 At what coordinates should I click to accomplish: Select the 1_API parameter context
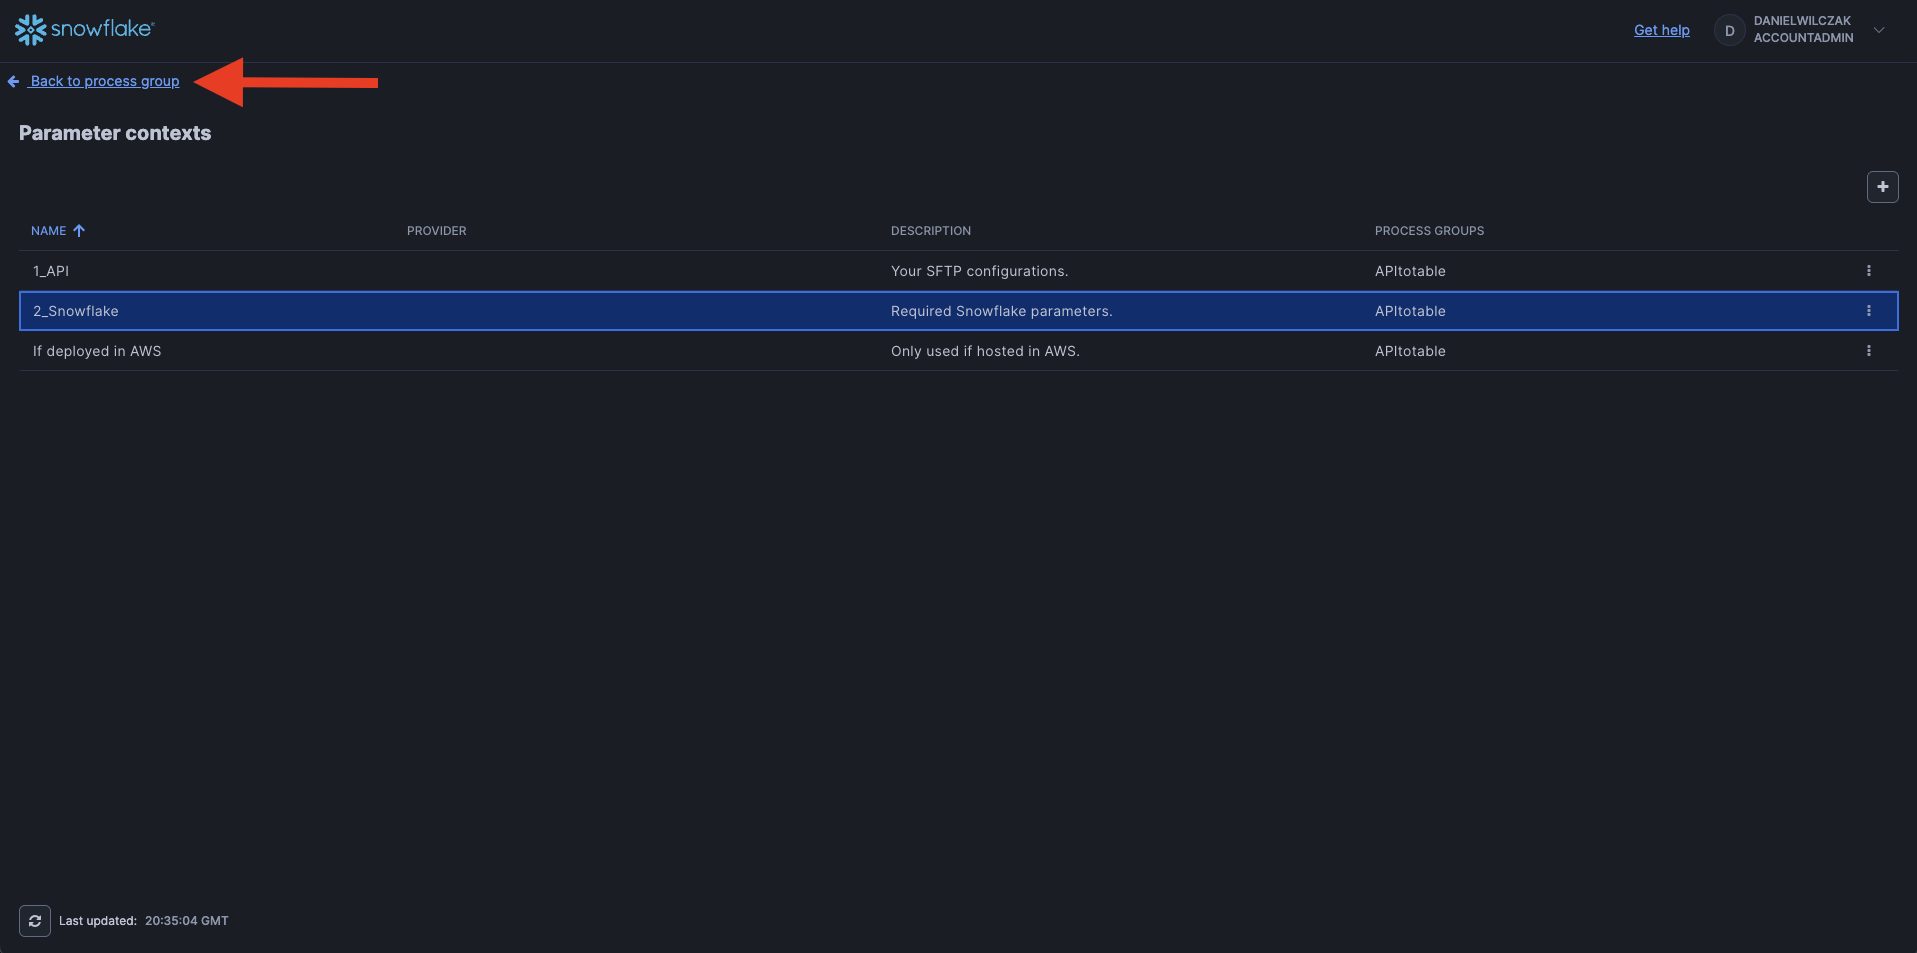[51, 271]
